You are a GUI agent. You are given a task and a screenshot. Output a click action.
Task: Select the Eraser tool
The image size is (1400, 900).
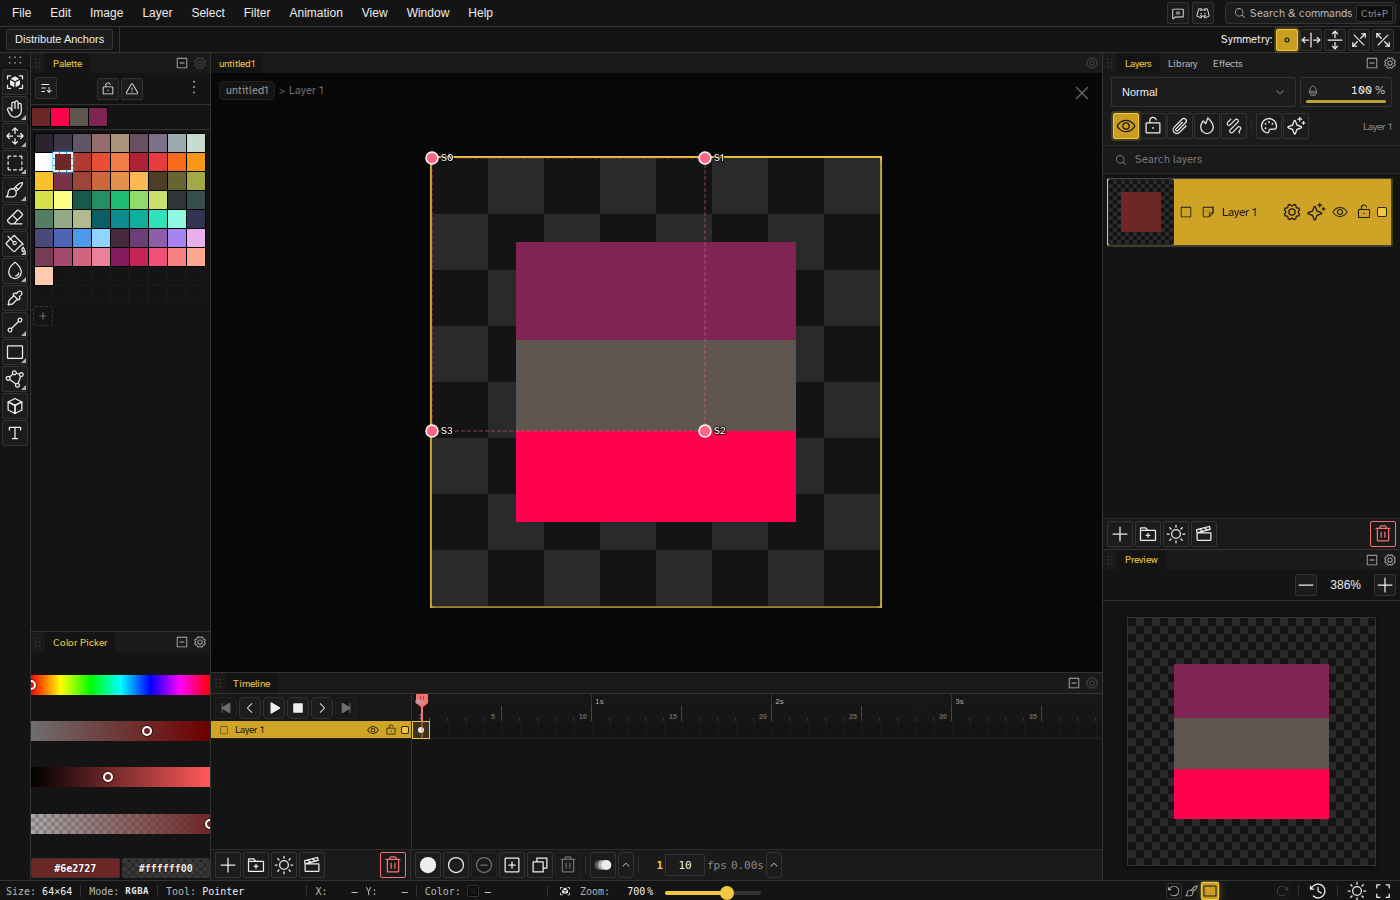[x=15, y=217]
